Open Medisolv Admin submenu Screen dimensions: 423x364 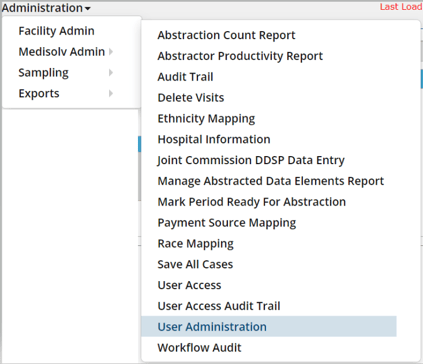pyautogui.click(x=62, y=52)
